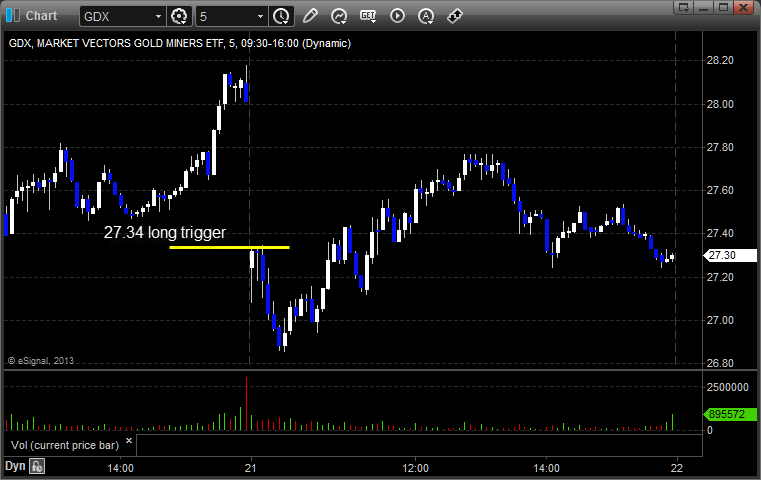Open the symbol settings gear menu

[179, 17]
